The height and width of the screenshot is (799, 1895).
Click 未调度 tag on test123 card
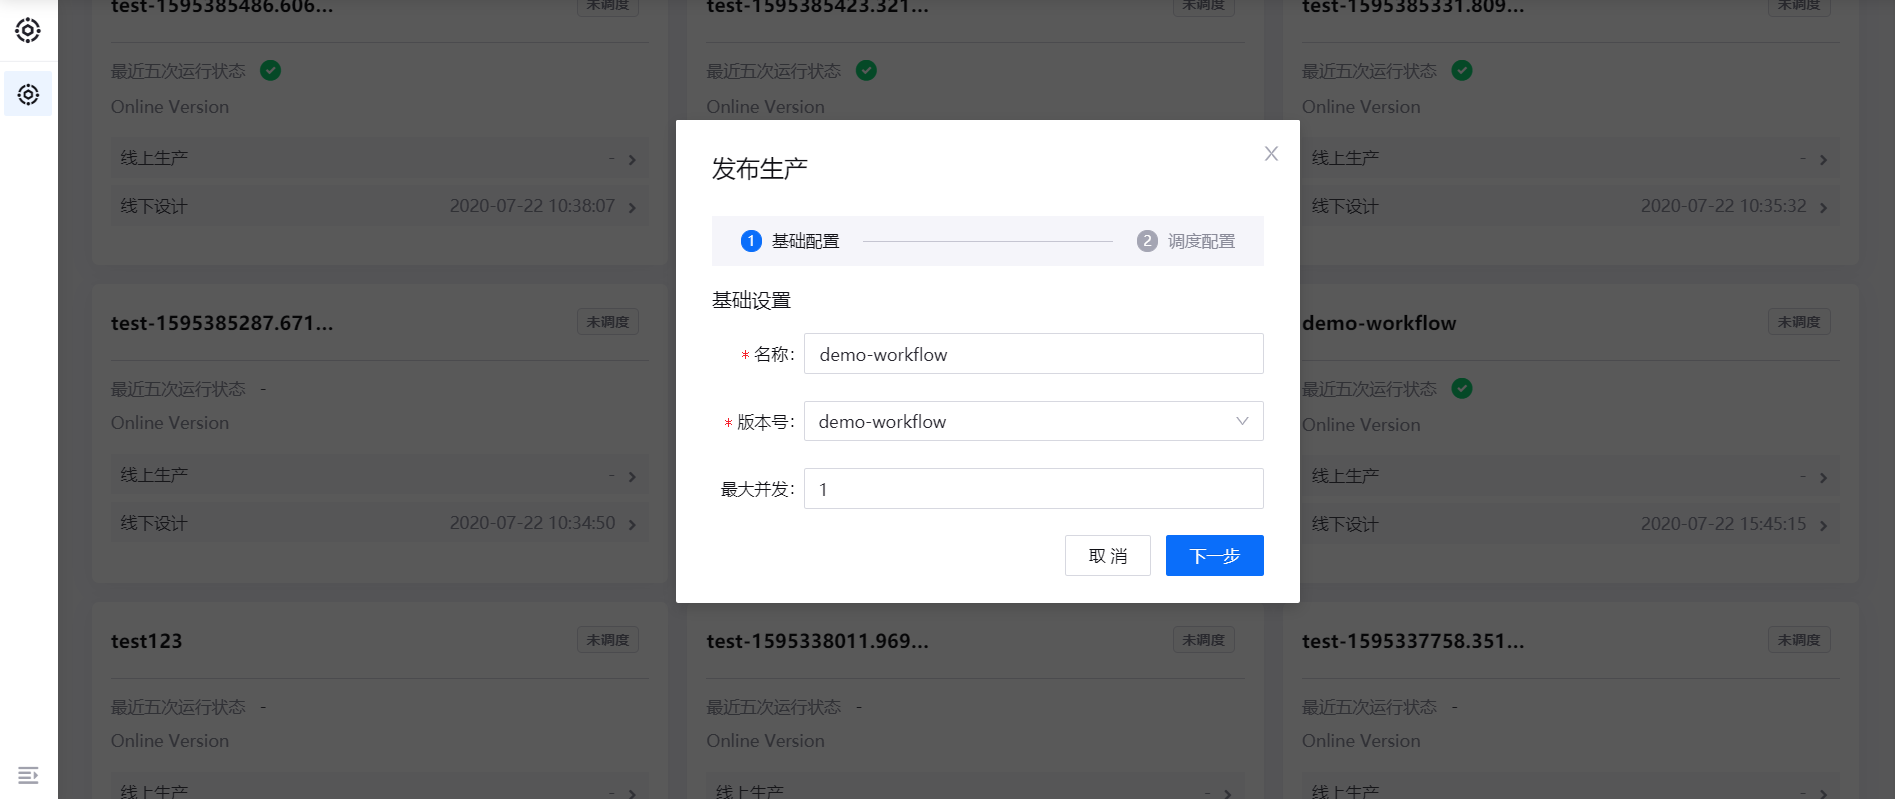pos(608,640)
